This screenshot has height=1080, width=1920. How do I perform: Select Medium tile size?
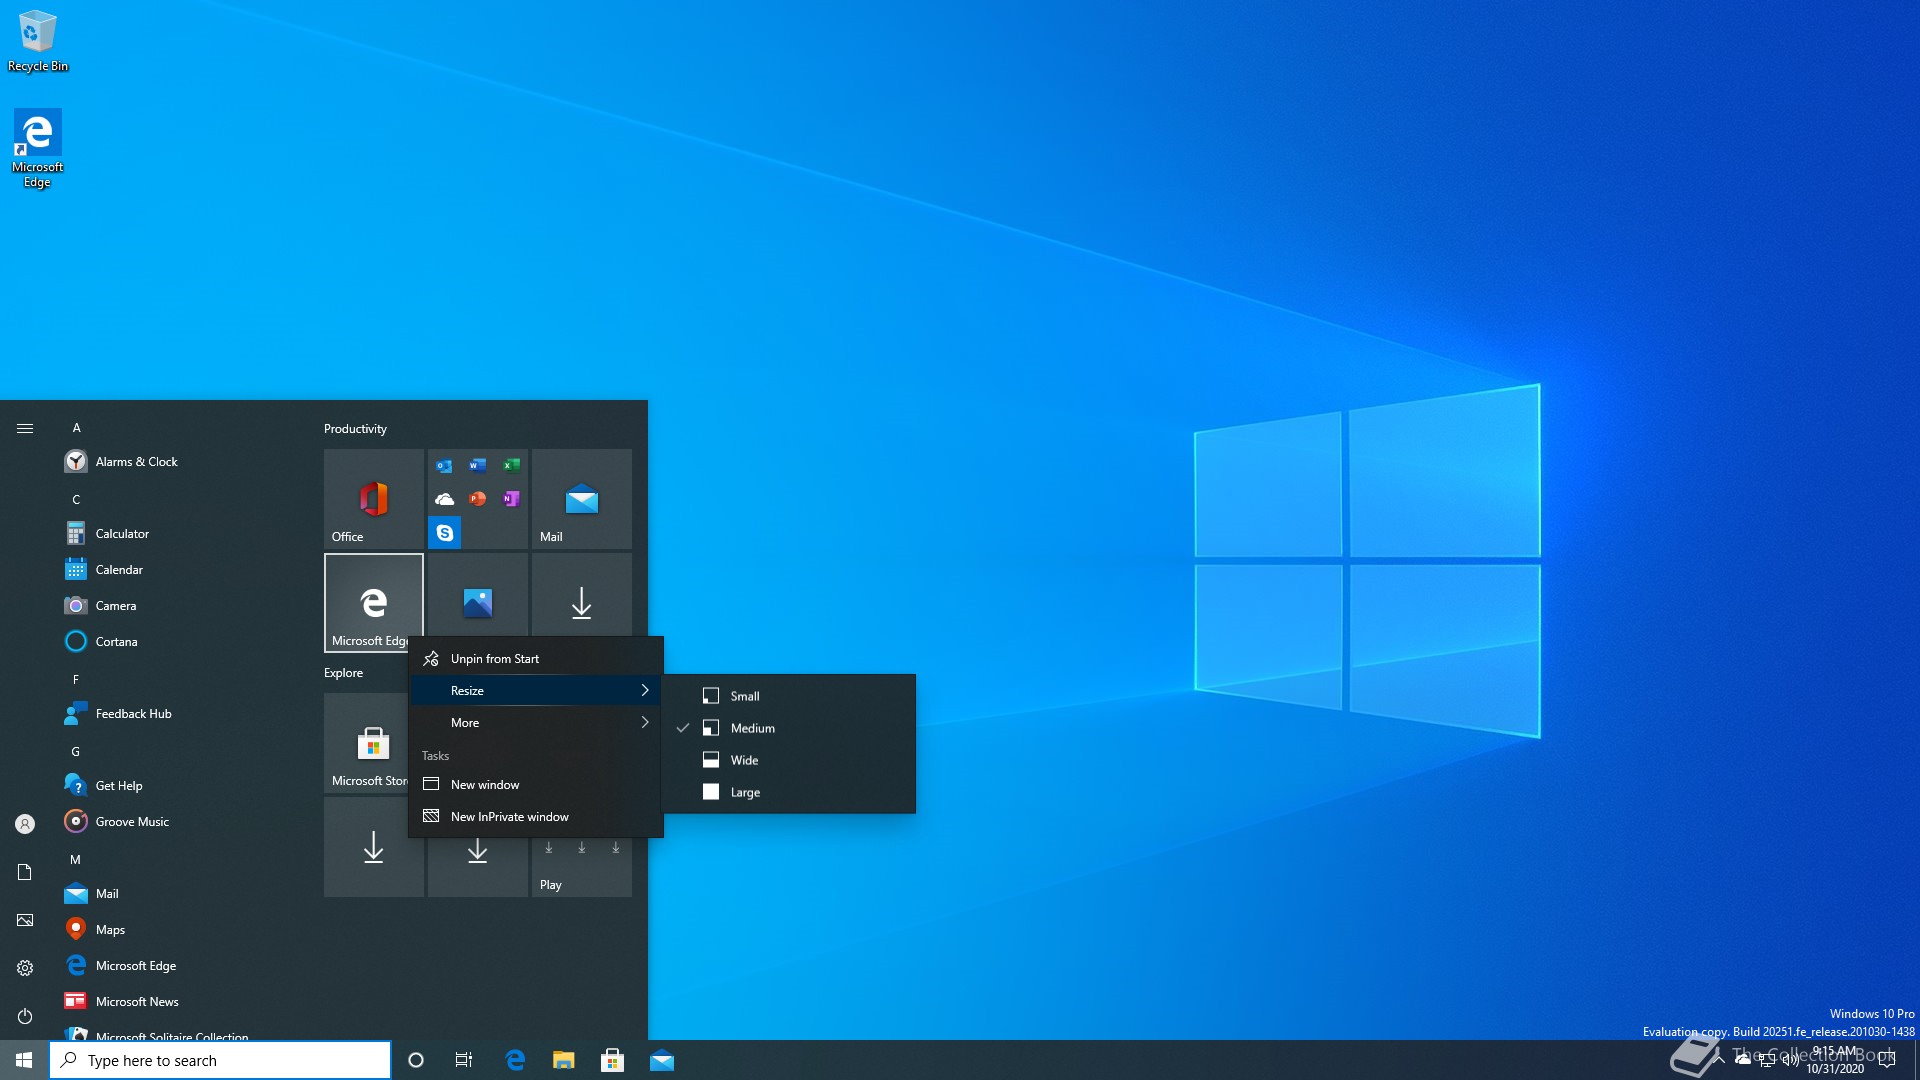pos(789,727)
